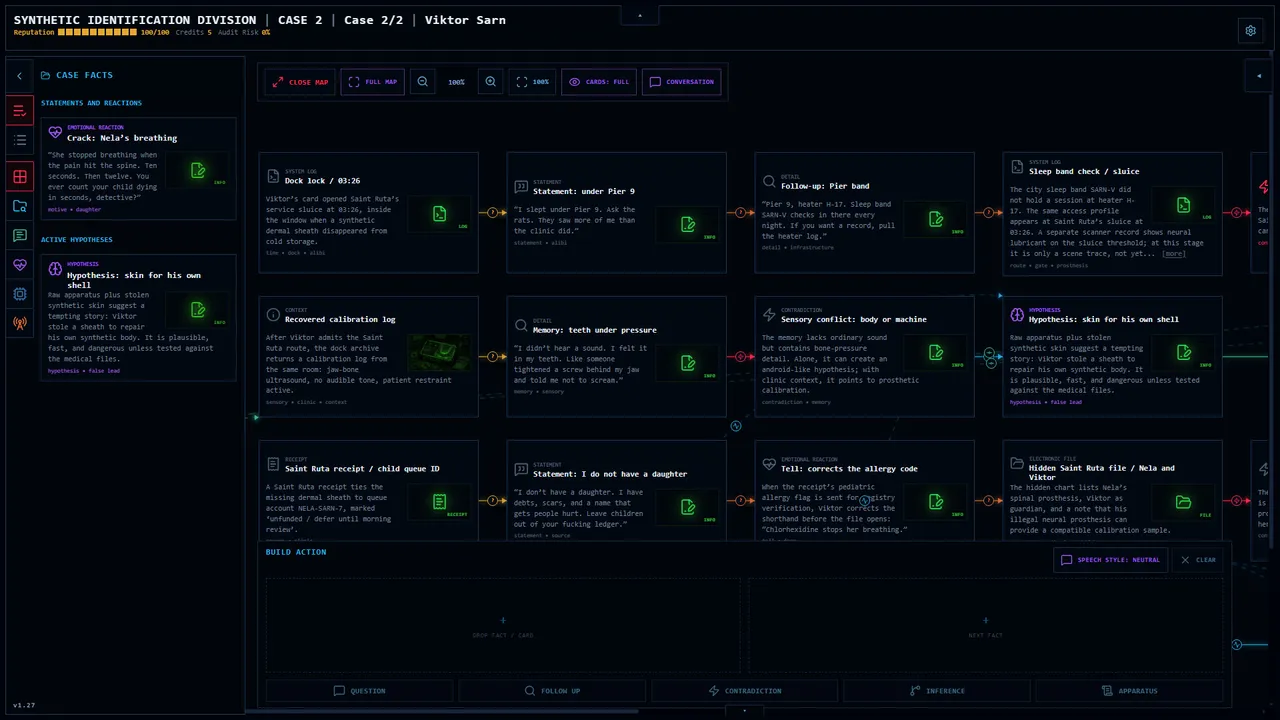Click Clear in Build Action

(1198, 560)
